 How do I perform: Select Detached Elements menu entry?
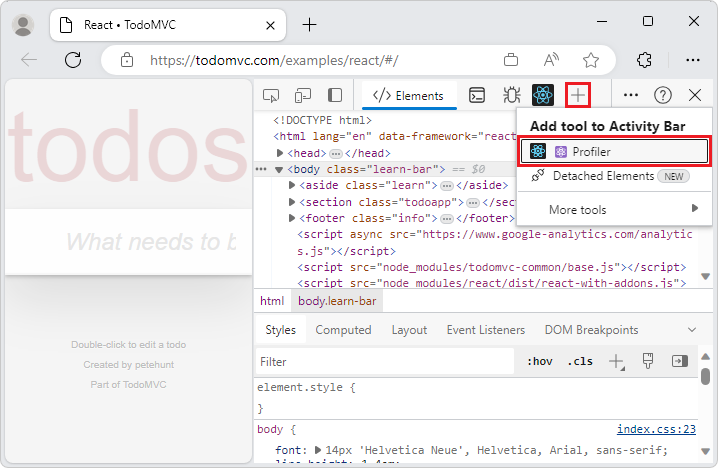pos(615,176)
